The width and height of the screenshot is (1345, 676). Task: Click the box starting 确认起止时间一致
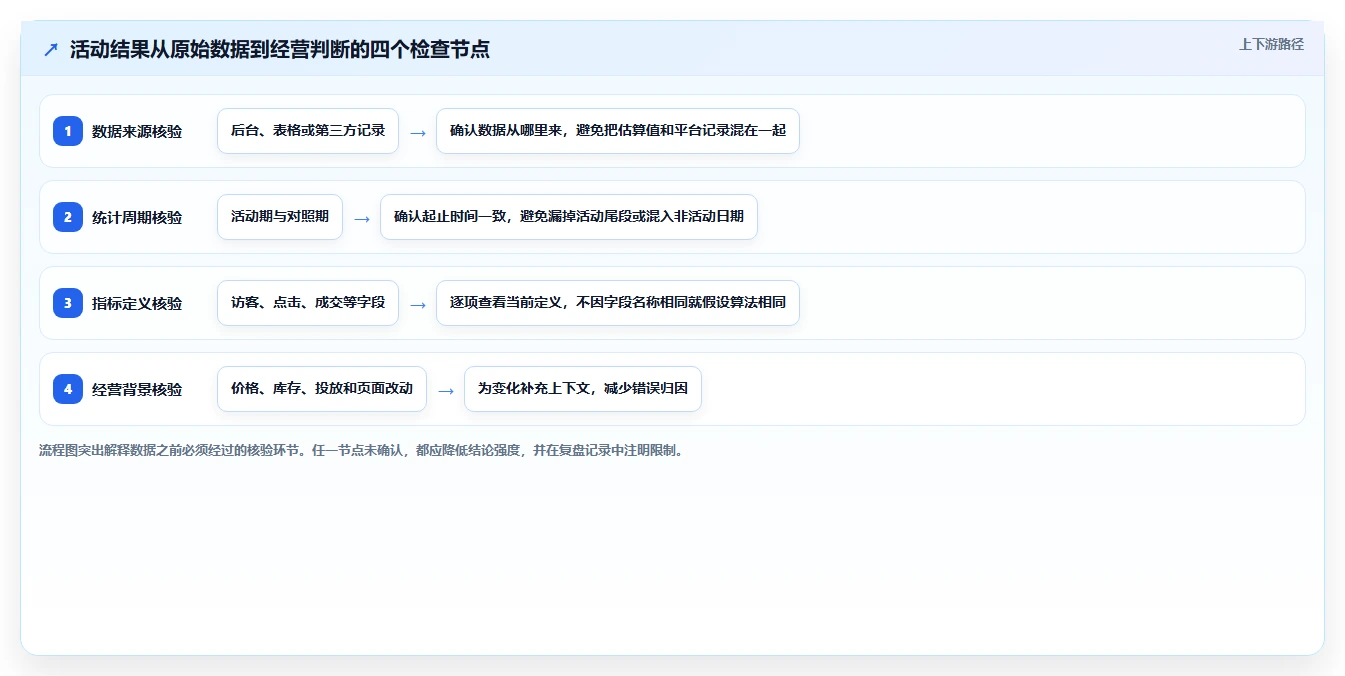pos(569,217)
